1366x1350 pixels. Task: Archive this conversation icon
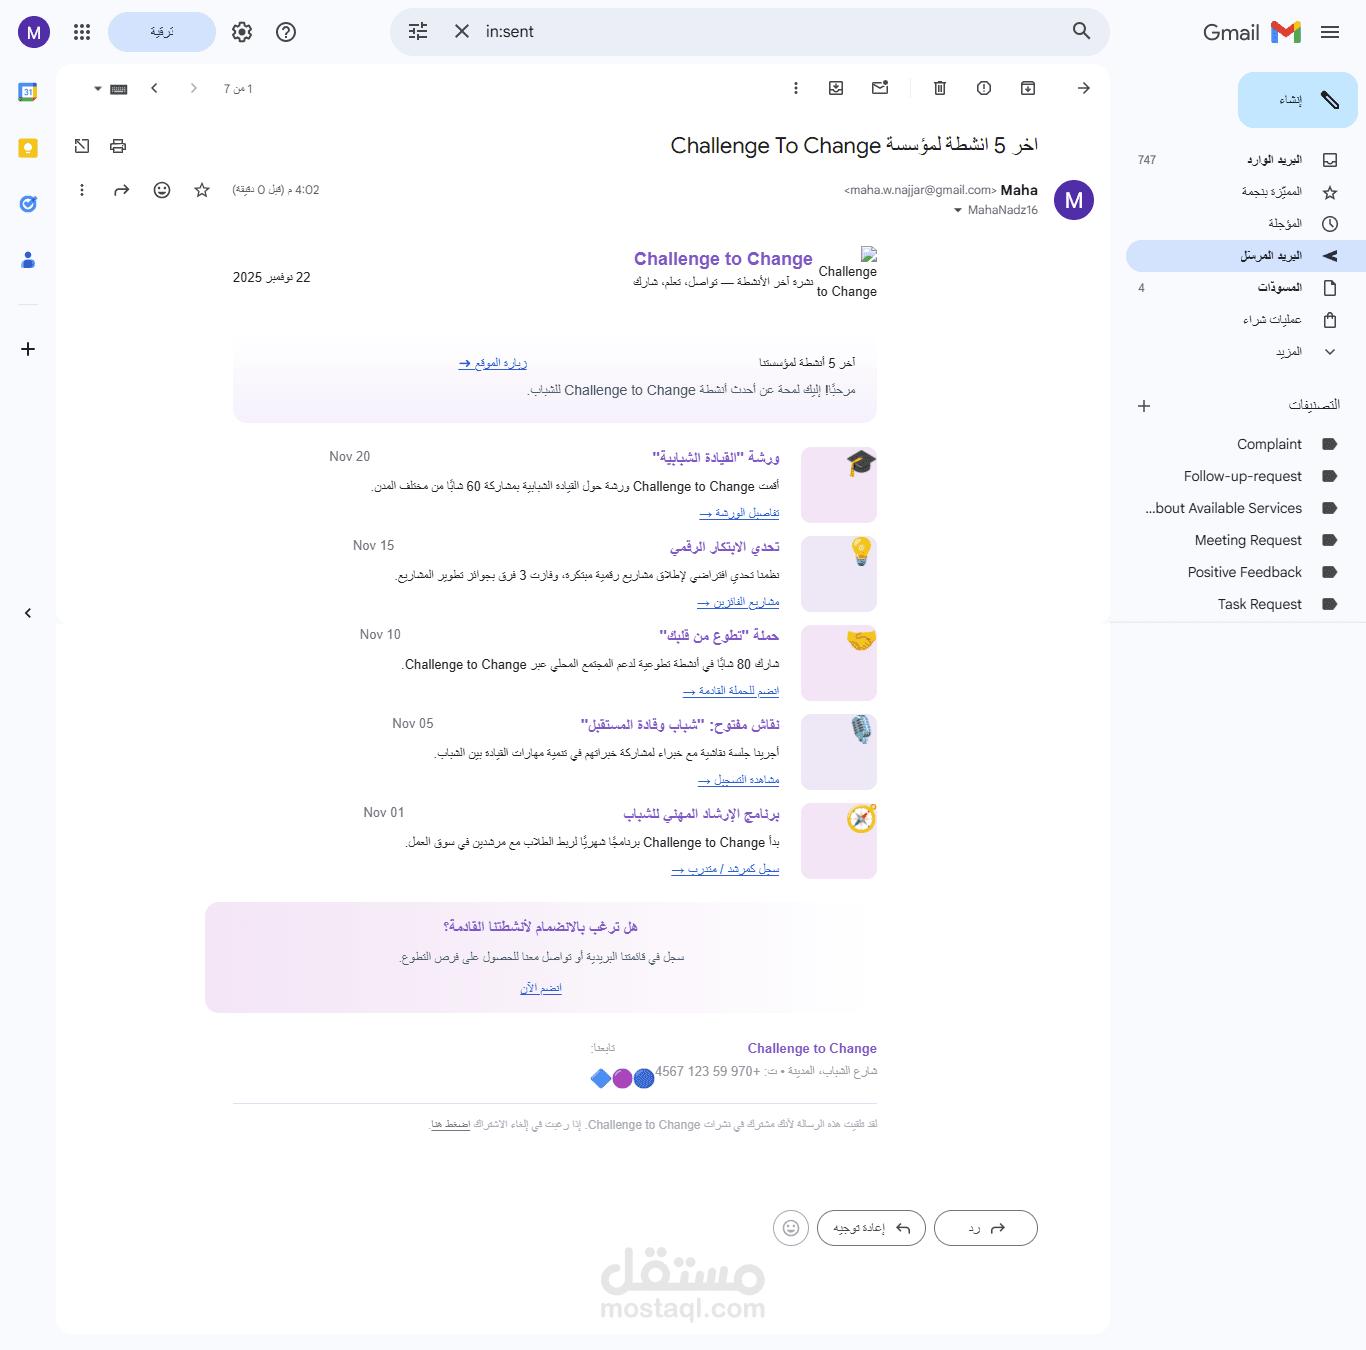[1028, 88]
